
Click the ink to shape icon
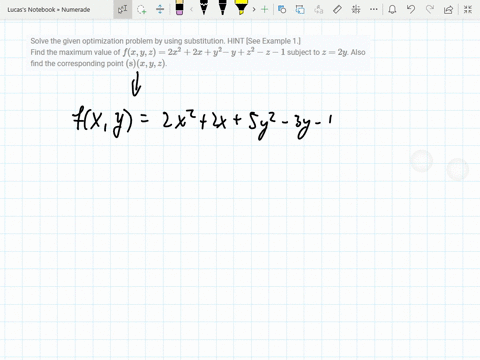coord(300,9)
